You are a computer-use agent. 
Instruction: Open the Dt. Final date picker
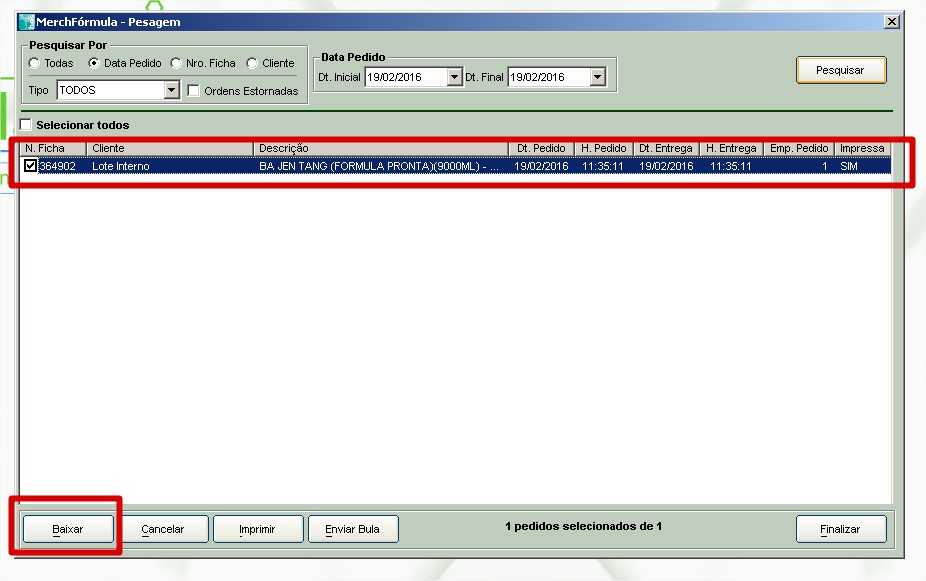click(x=597, y=77)
